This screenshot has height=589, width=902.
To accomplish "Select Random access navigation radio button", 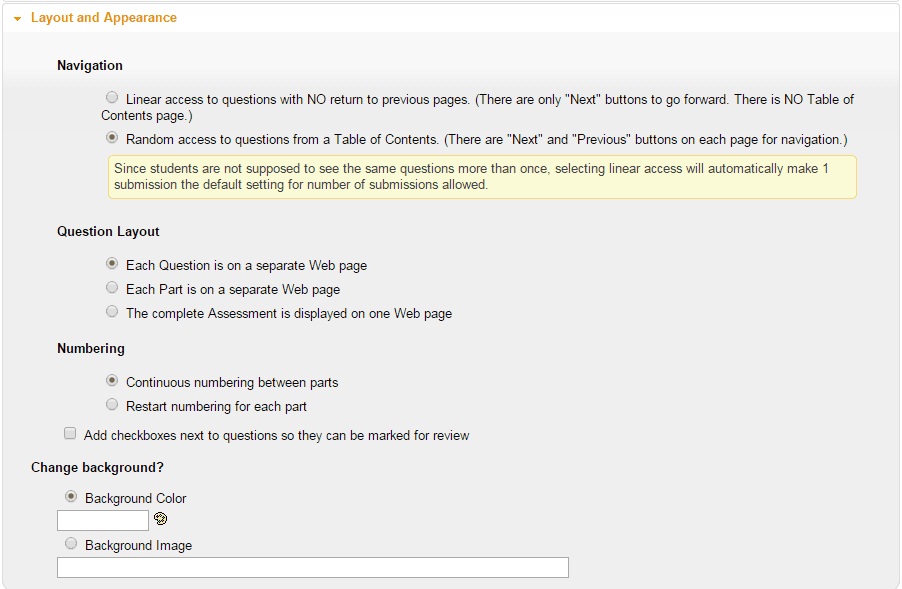I will (112, 137).
